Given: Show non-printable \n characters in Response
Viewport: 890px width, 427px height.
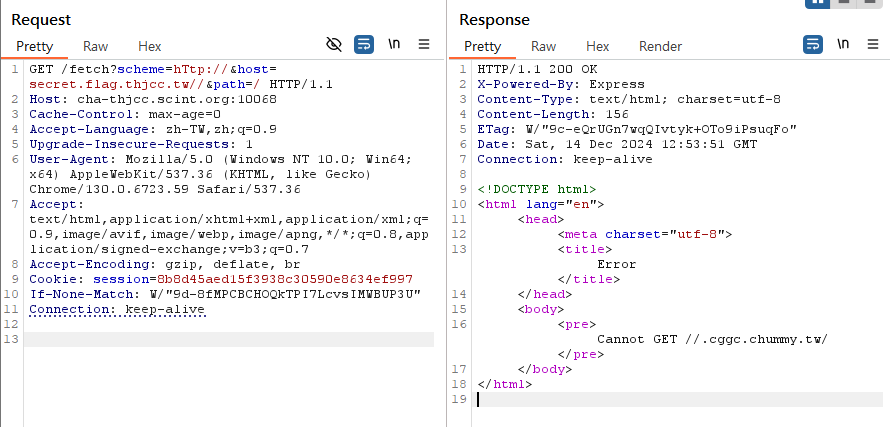Looking at the screenshot, I should (x=843, y=44).
